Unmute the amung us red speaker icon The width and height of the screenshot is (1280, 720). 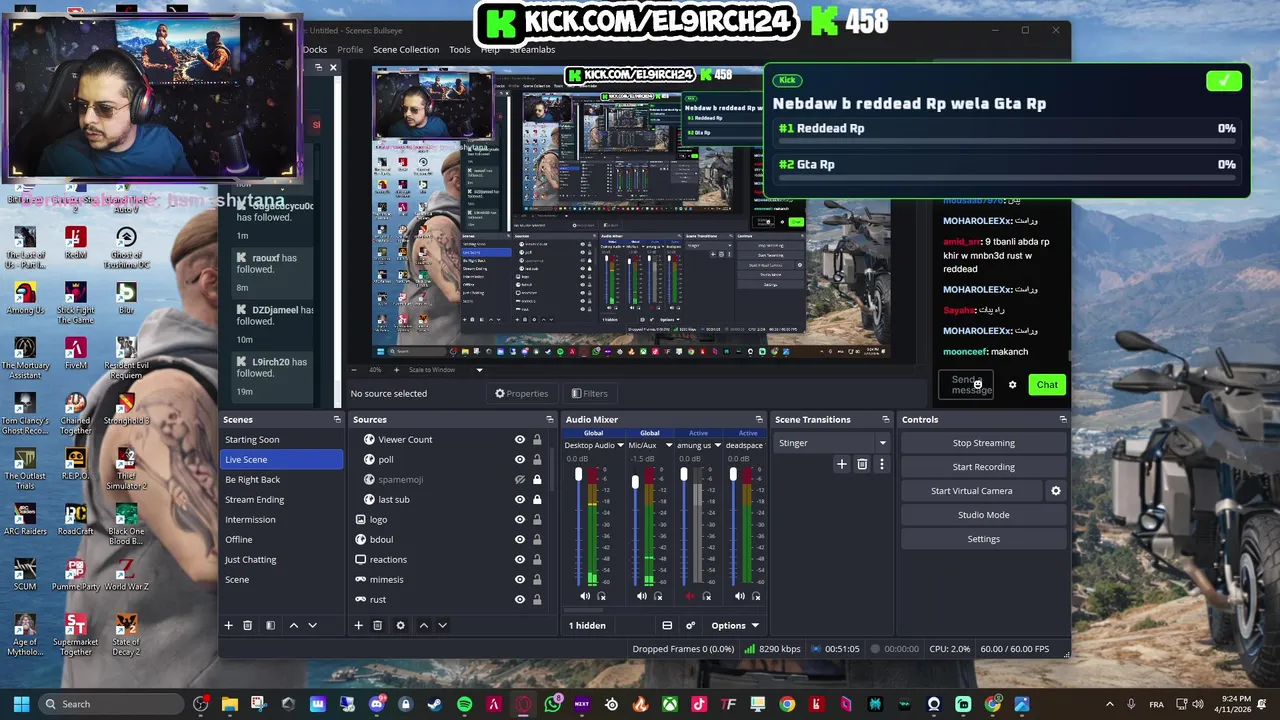[x=690, y=596]
